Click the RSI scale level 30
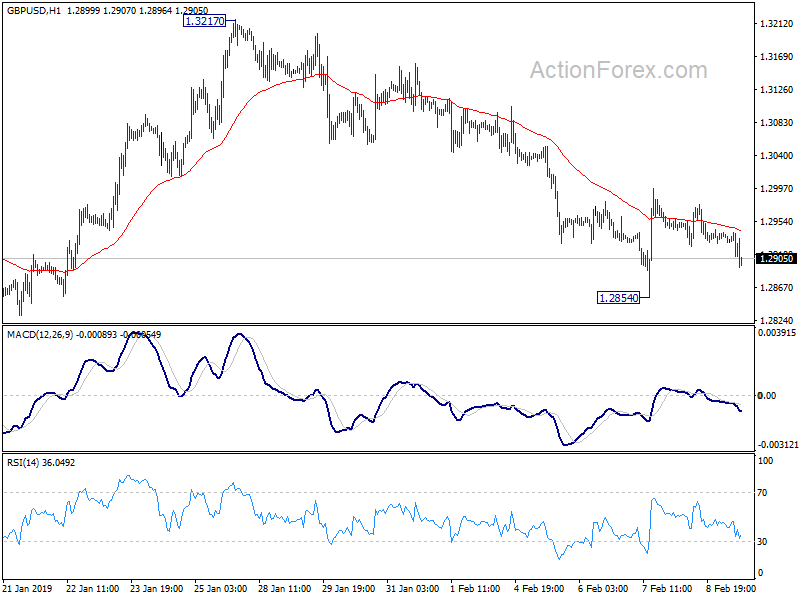The height and width of the screenshot is (600, 800). pos(762,542)
